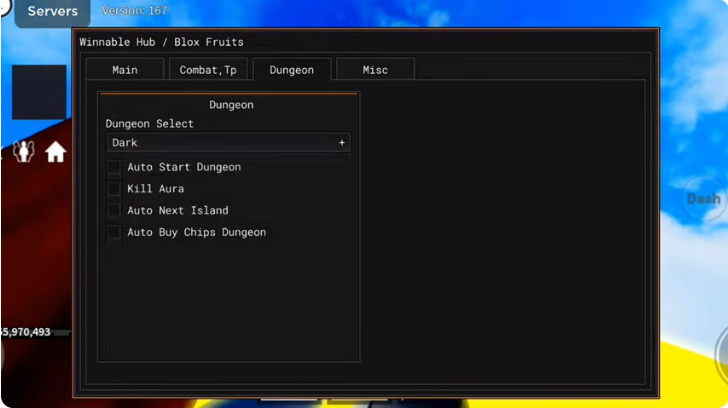The image size is (728, 408).
Task: Click the 5,970,493 money counter
Action: (x=25, y=332)
